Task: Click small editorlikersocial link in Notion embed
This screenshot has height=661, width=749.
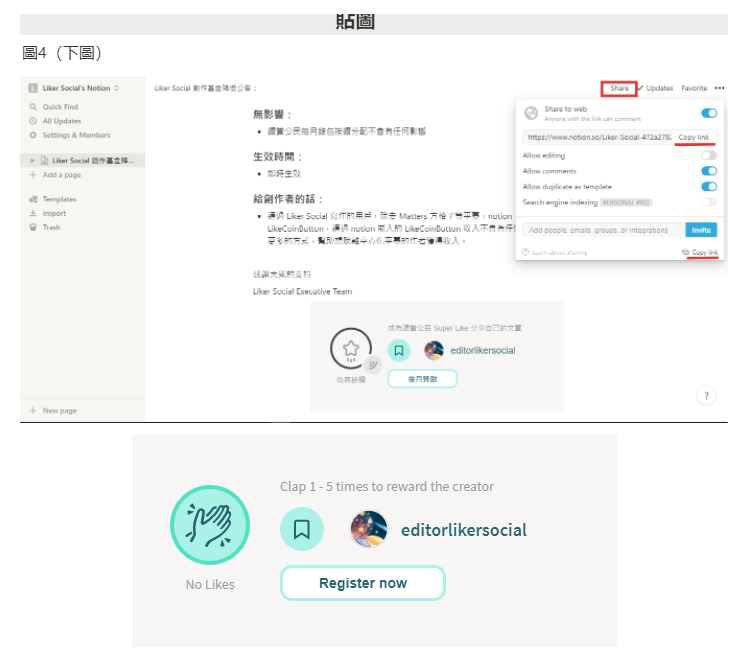Action: click(x=482, y=351)
